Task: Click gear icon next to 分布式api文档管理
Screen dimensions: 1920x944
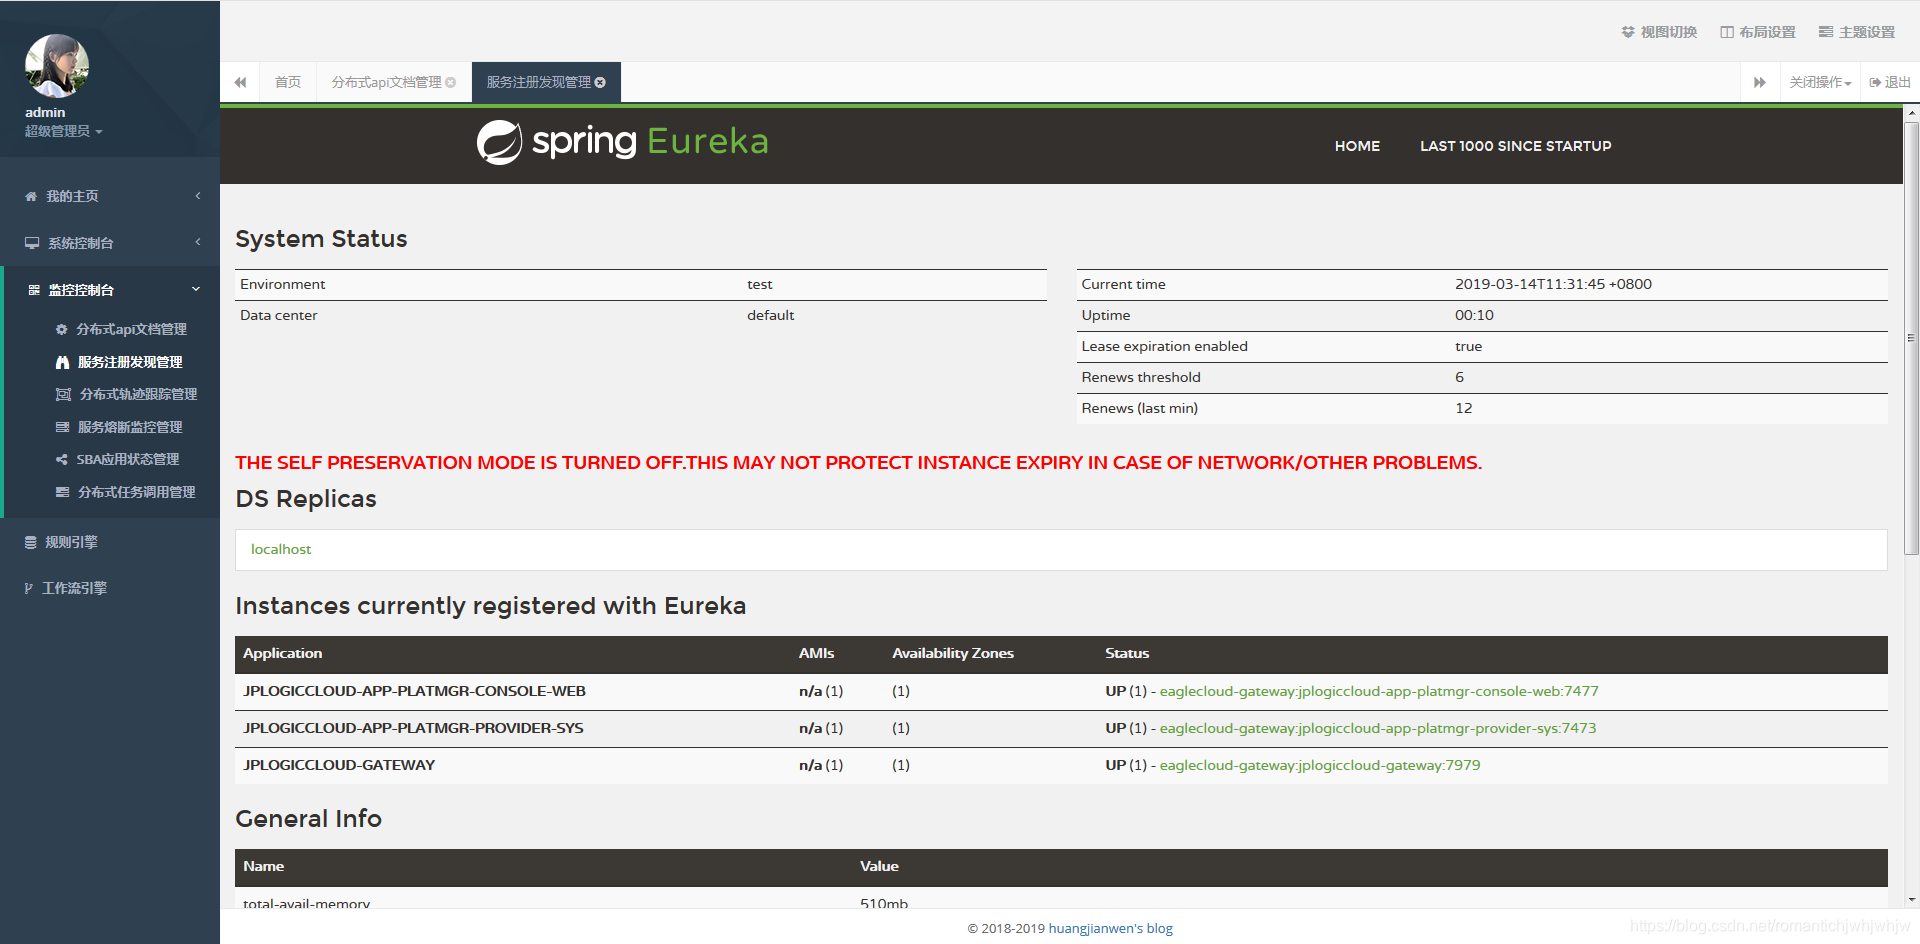Action: tap(62, 329)
